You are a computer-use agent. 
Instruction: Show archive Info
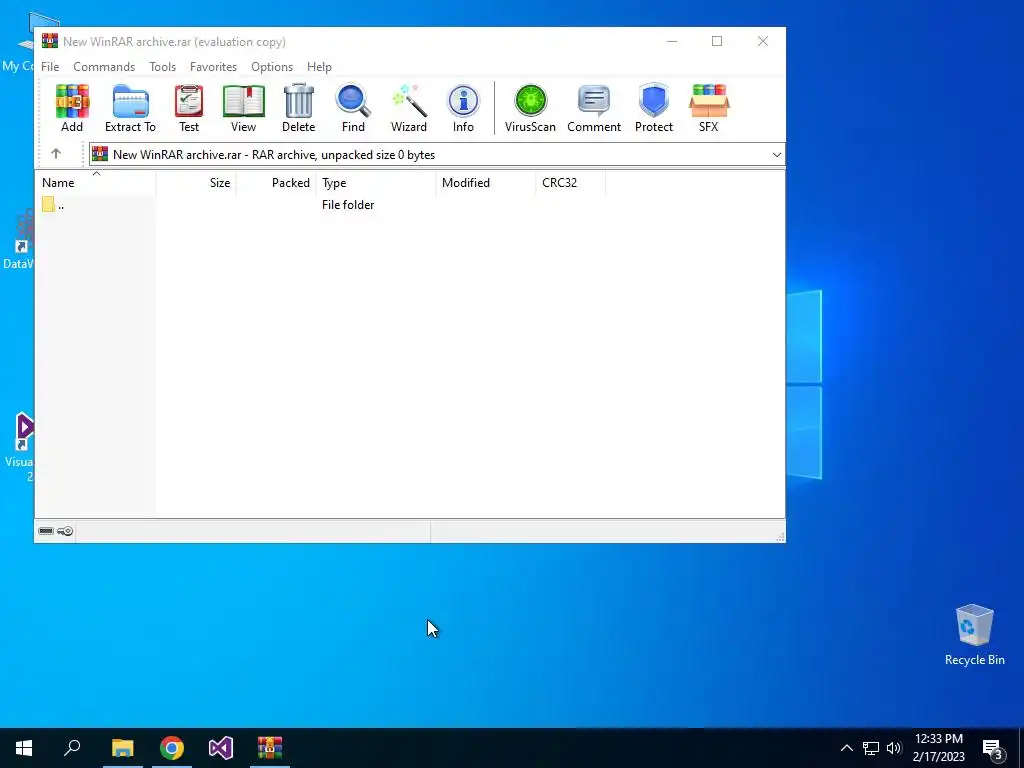(x=463, y=108)
